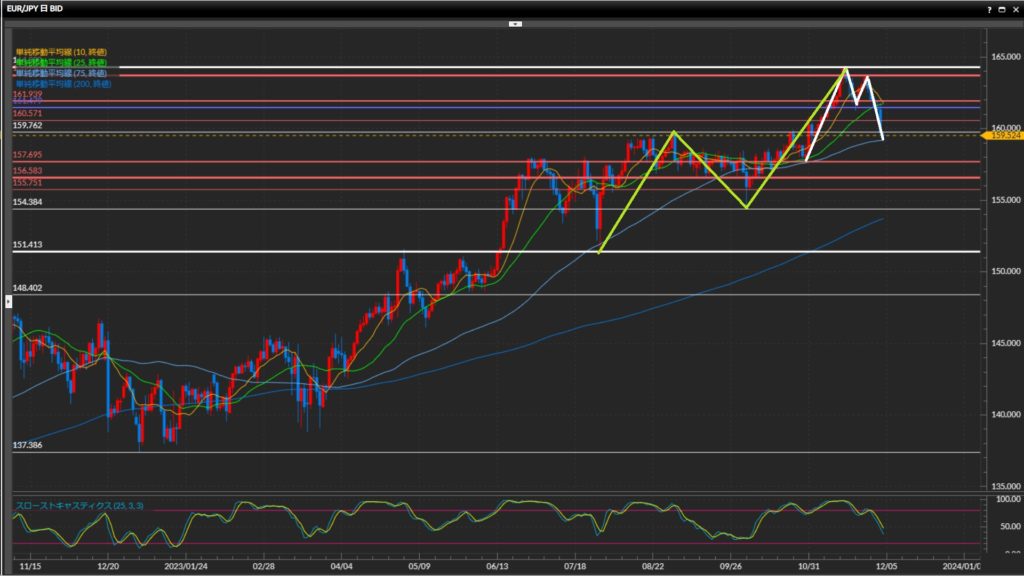This screenshot has width=1024, height=576.
Task: Expand the top toolbar dropdown arrow
Action: pyautogui.click(x=515, y=22)
